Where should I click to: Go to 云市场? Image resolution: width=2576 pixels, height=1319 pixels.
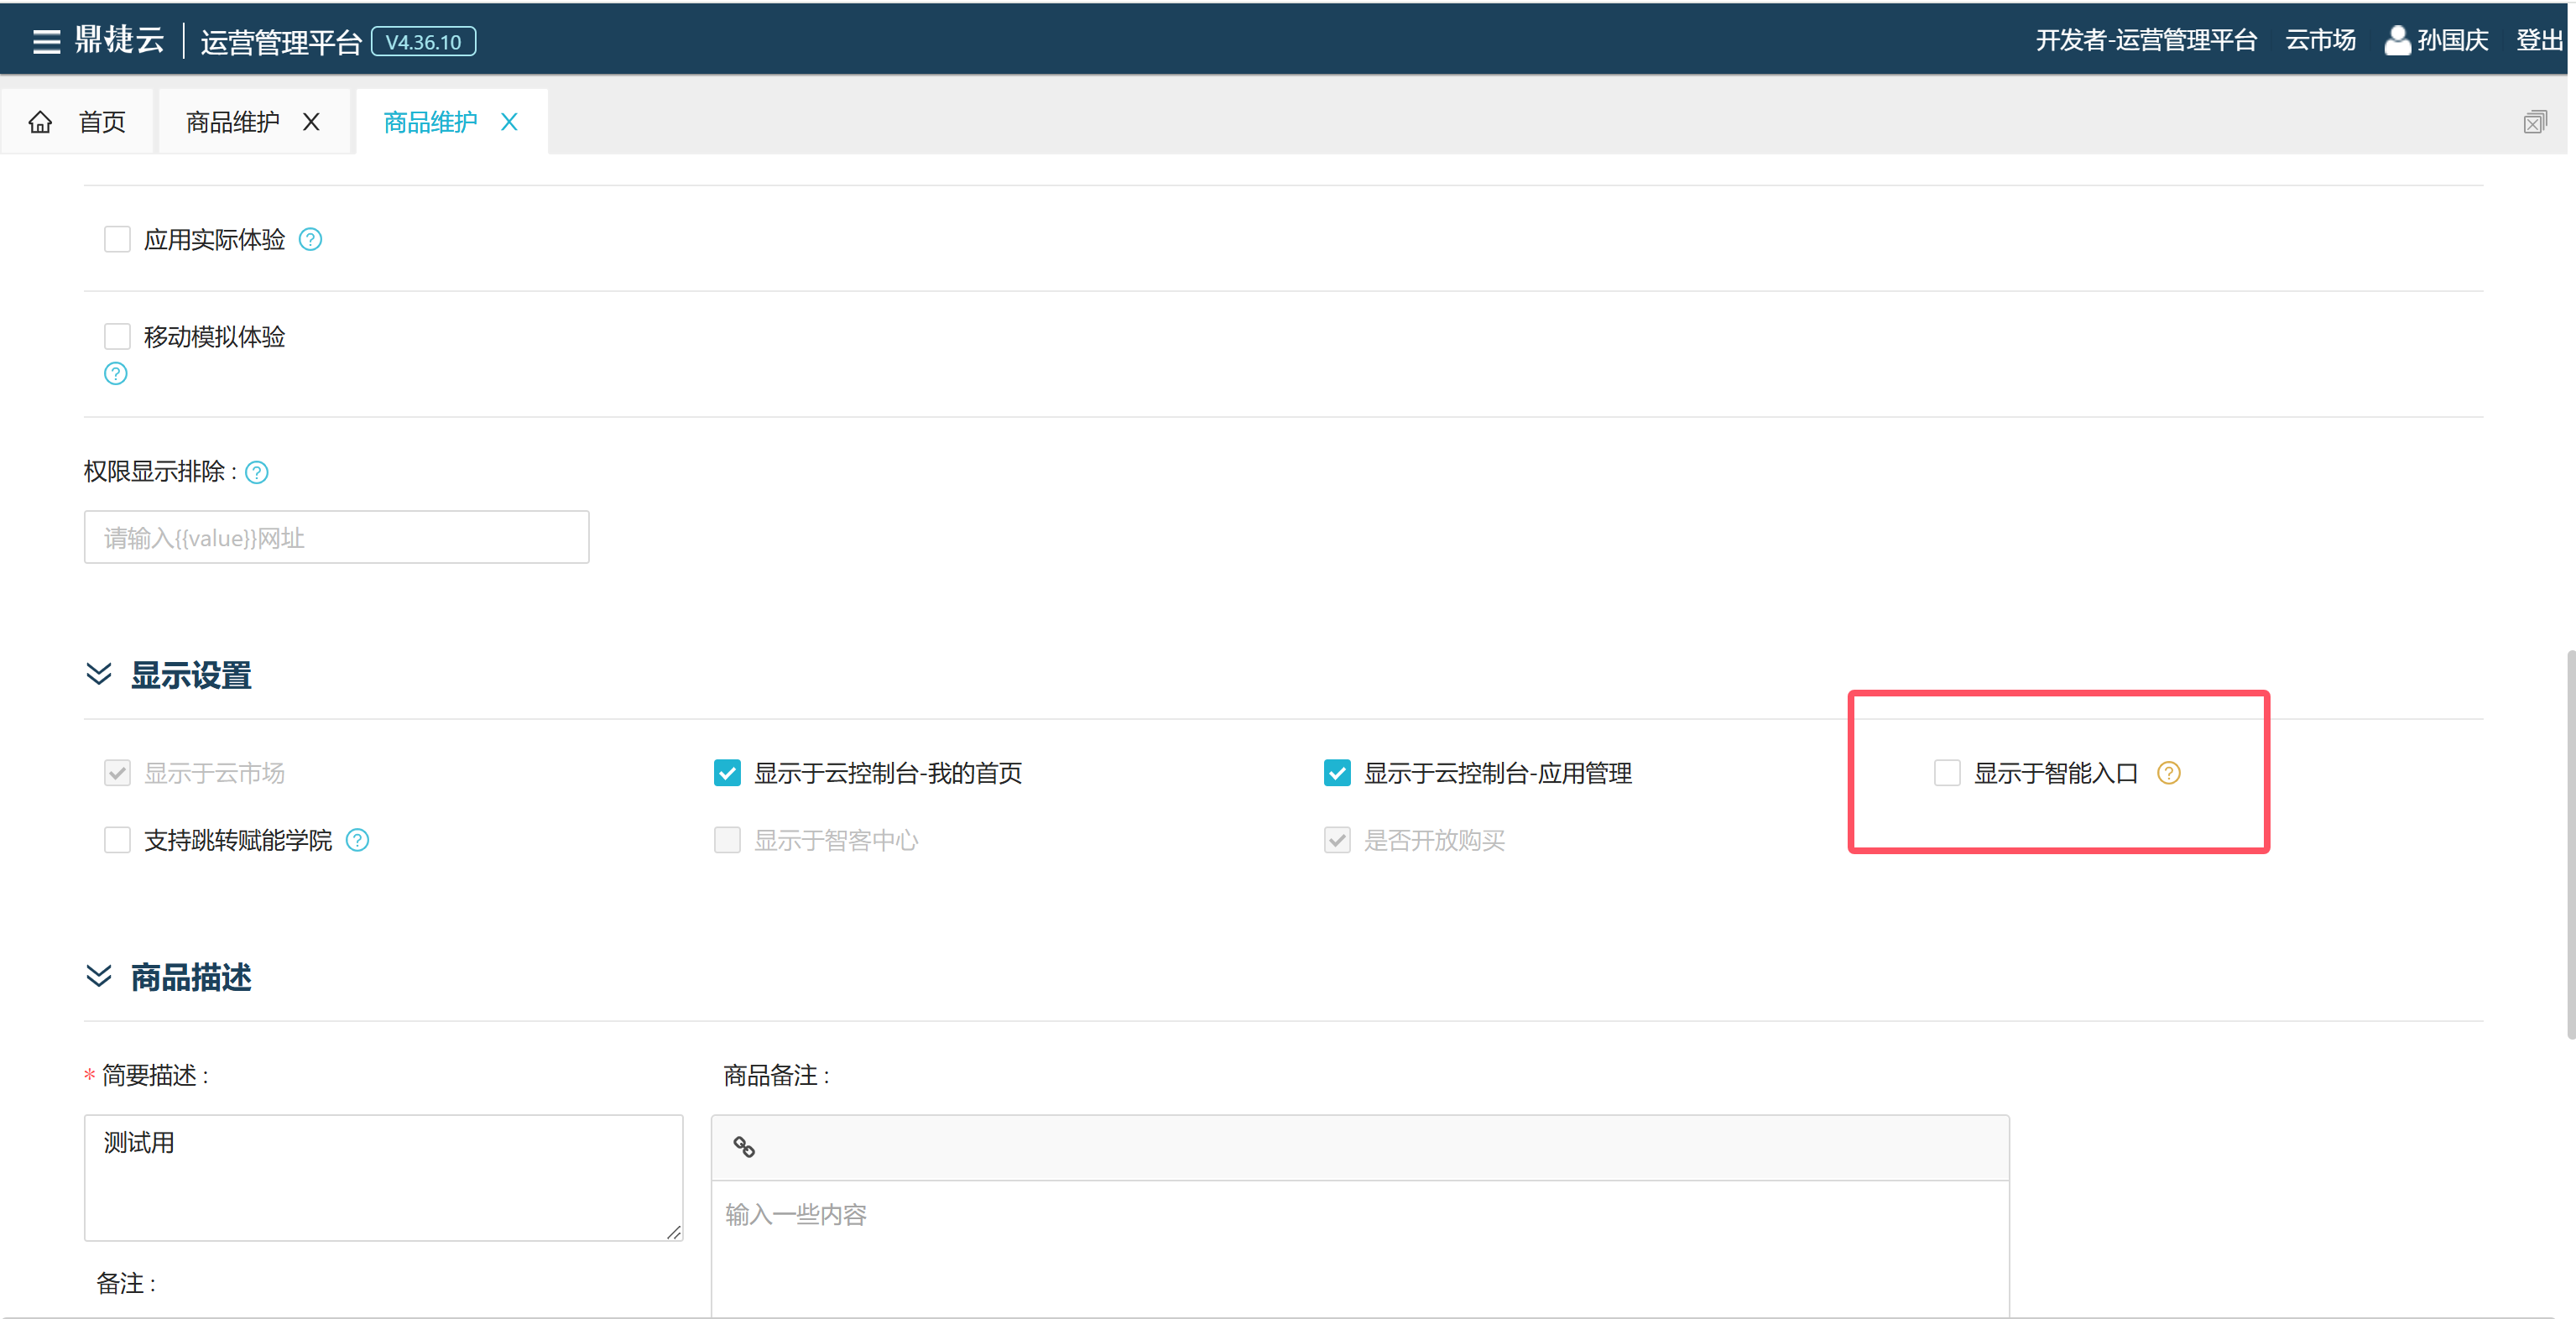click(x=2320, y=40)
